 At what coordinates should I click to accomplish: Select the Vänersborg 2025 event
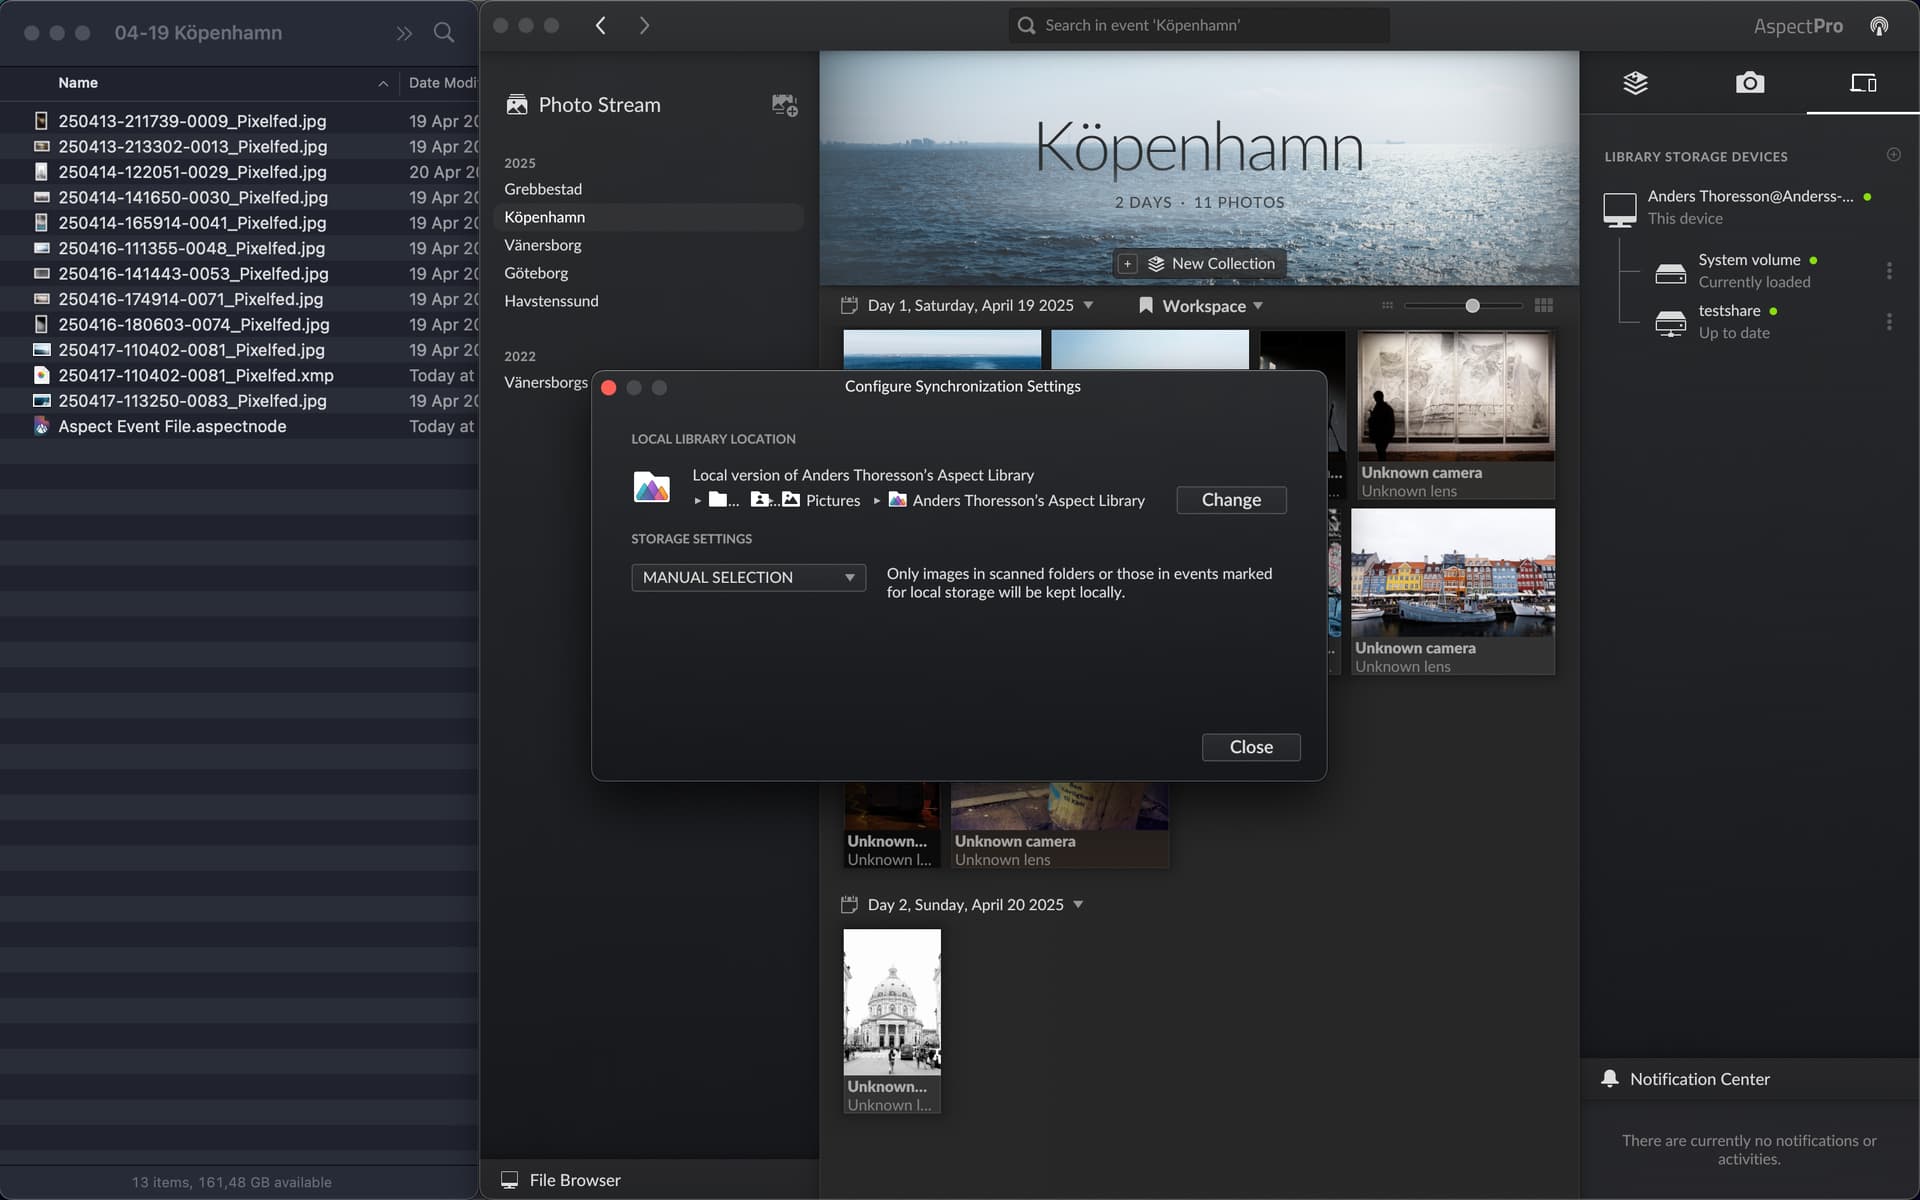point(543,245)
